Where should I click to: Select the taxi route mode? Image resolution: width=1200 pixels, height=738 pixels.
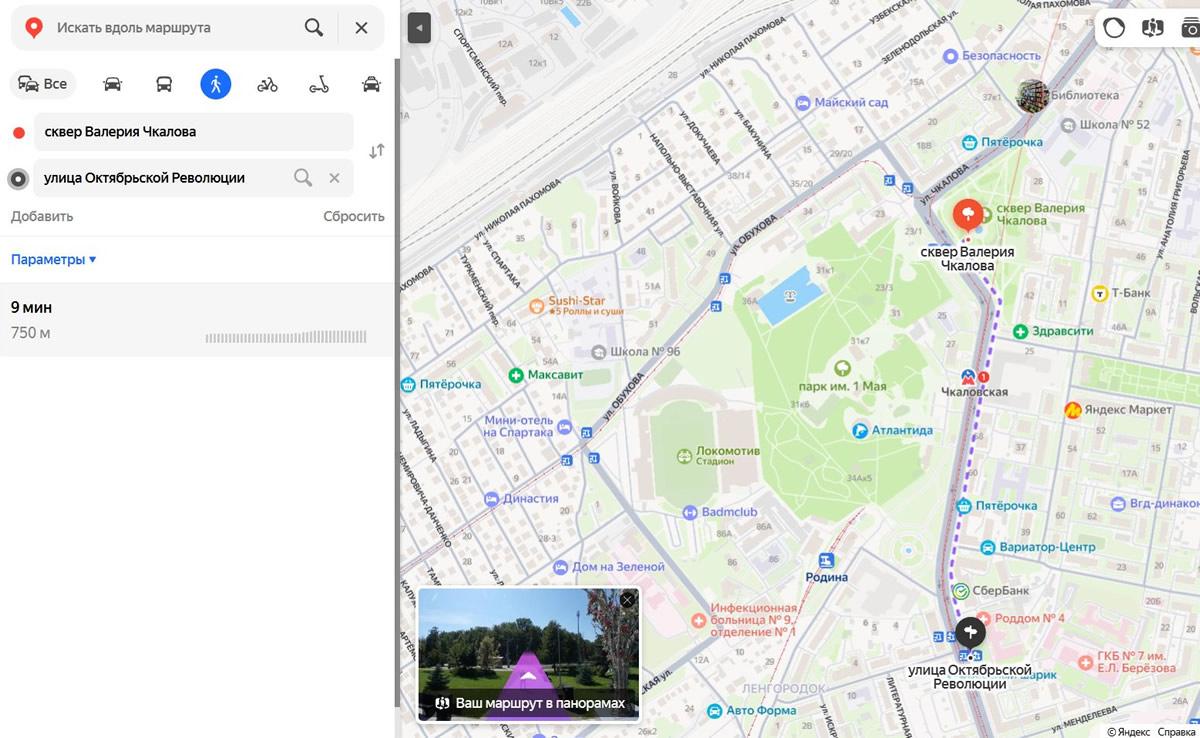(x=371, y=84)
